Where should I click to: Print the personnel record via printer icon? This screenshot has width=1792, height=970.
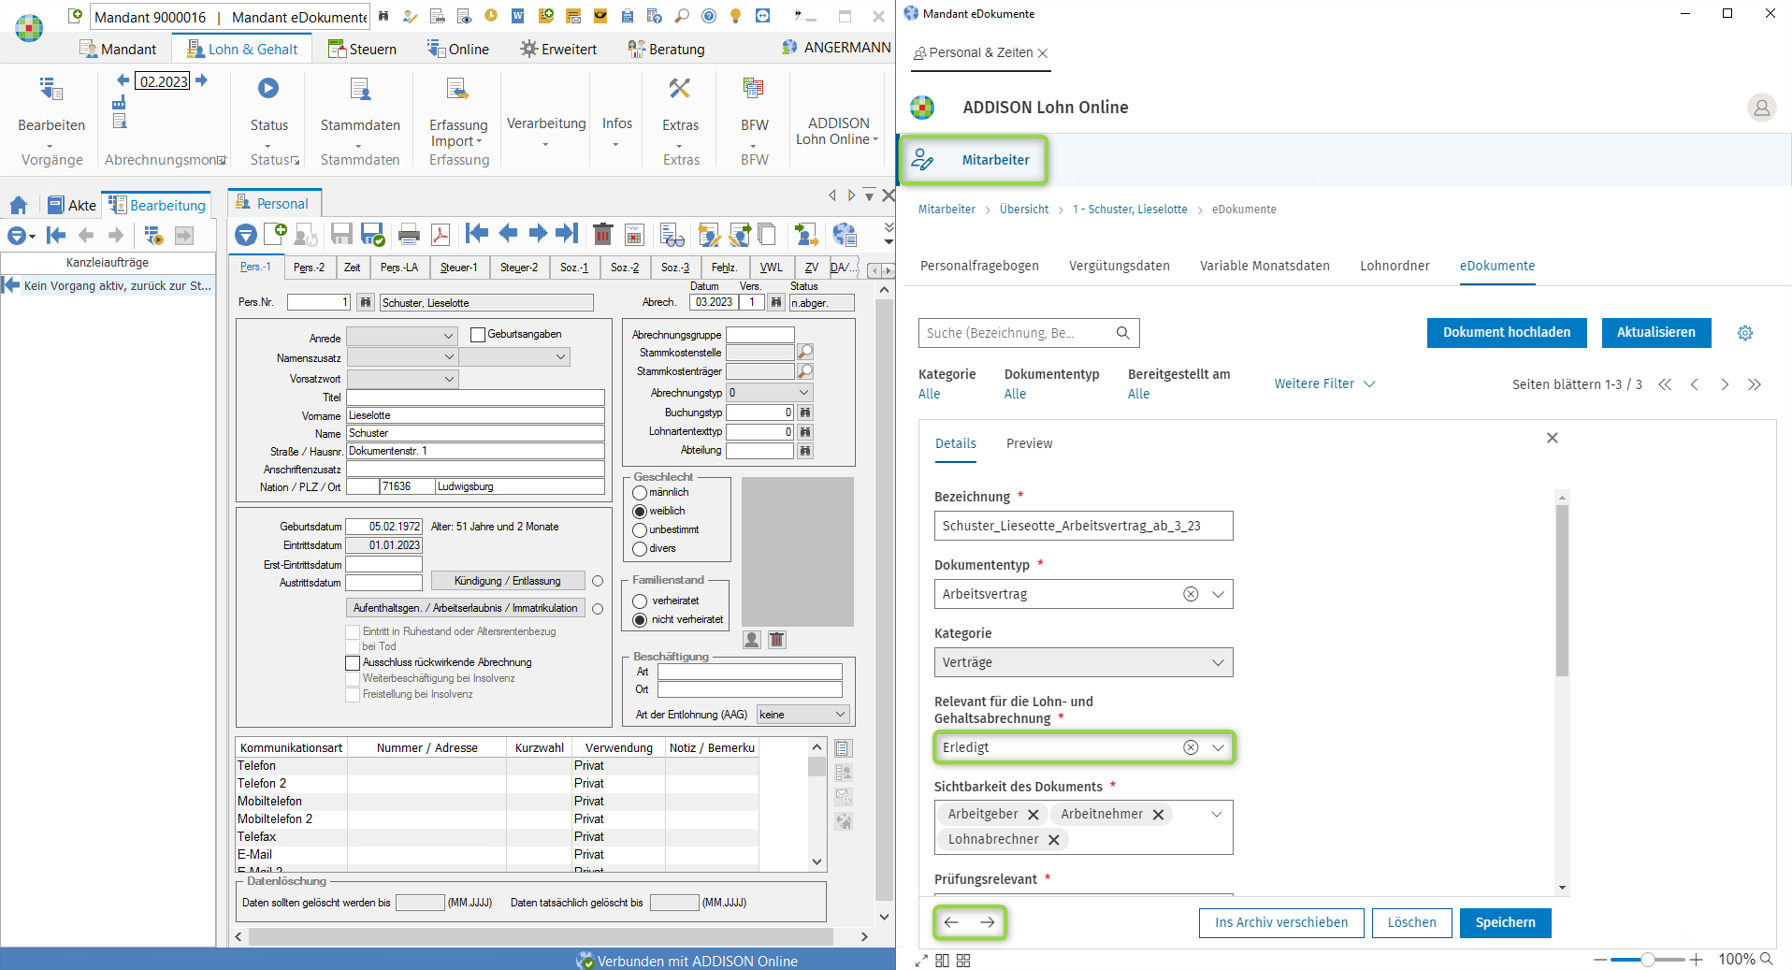pyautogui.click(x=408, y=234)
